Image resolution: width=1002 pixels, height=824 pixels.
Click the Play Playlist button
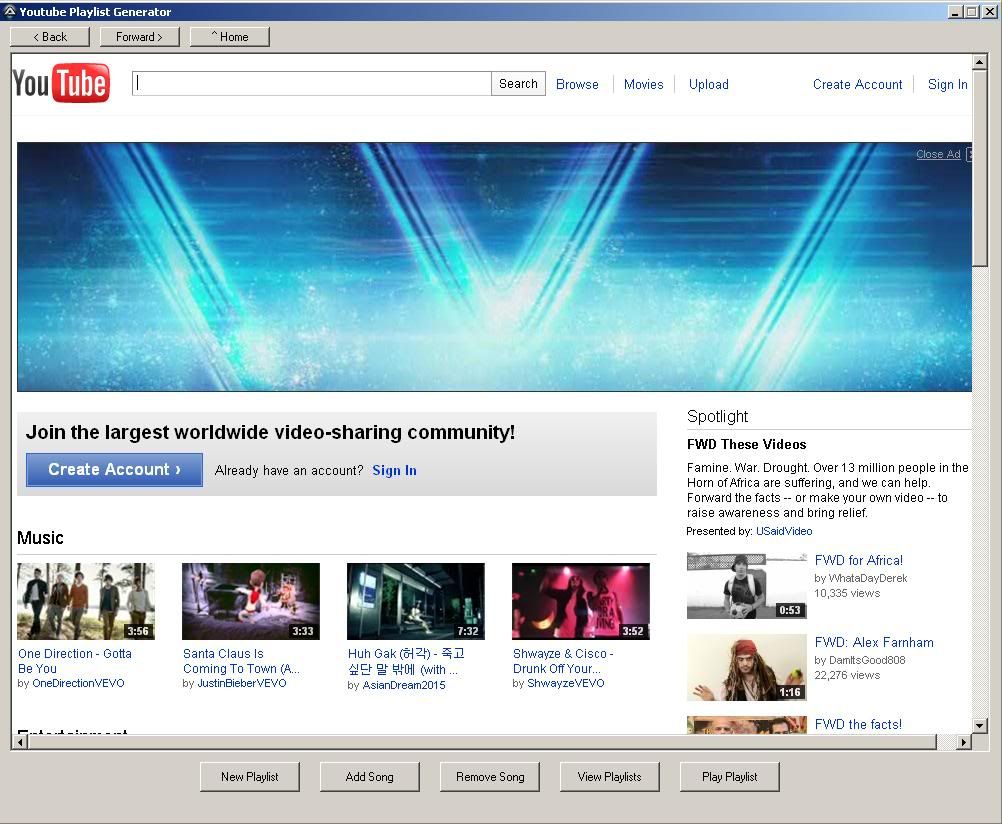tap(730, 777)
